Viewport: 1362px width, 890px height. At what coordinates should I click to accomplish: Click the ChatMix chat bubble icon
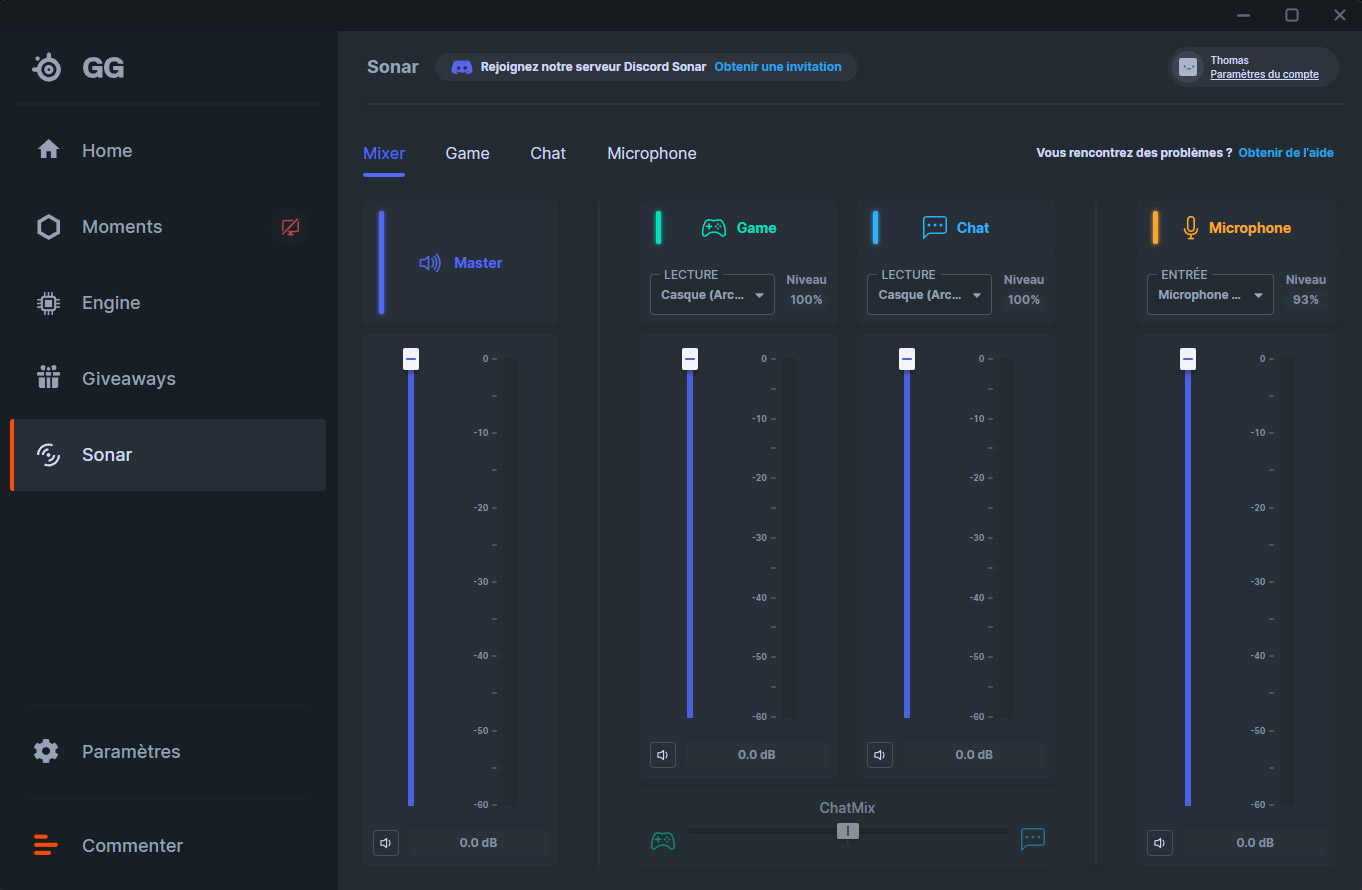click(x=1033, y=839)
